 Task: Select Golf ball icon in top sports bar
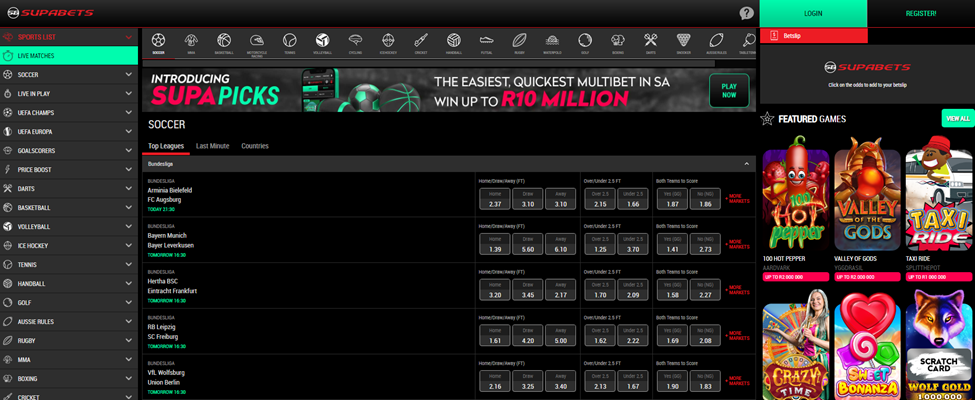(585, 40)
